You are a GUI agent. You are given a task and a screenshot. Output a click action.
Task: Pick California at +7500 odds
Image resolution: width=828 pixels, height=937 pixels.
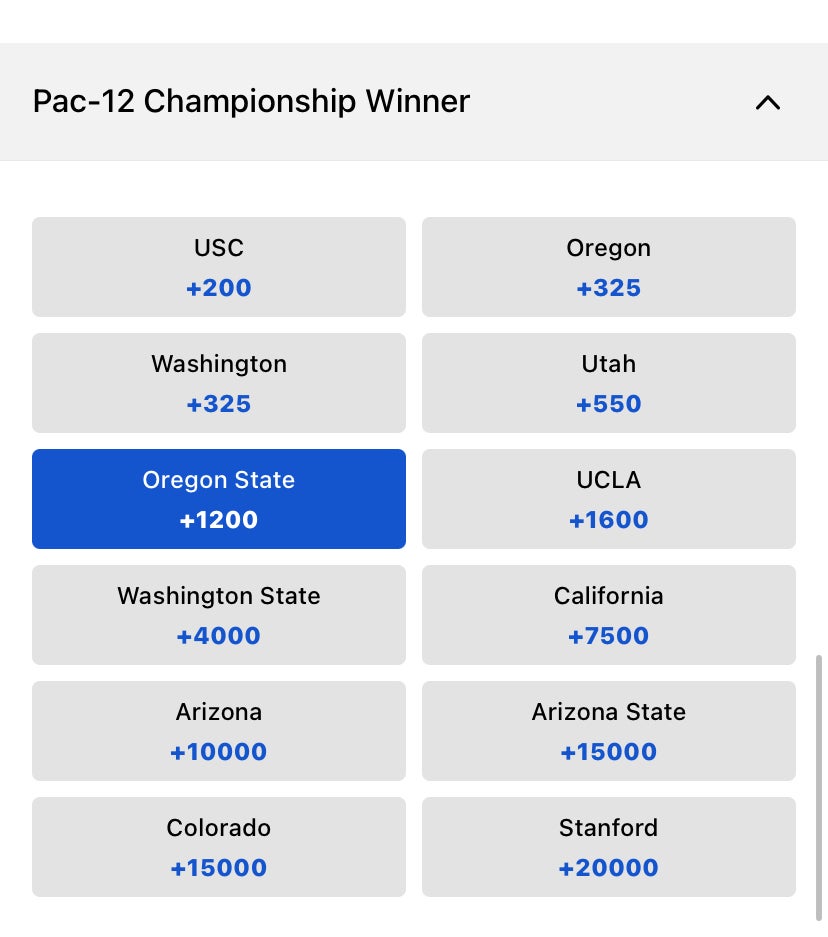coord(608,615)
